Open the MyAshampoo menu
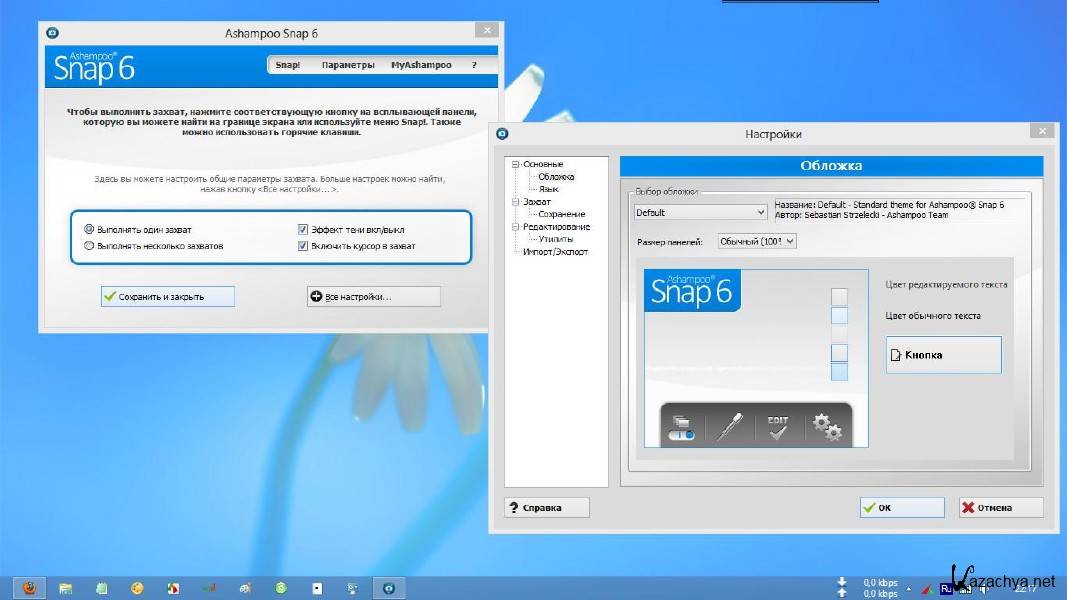Viewport: 1067px width, 600px height. [x=421, y=65]
